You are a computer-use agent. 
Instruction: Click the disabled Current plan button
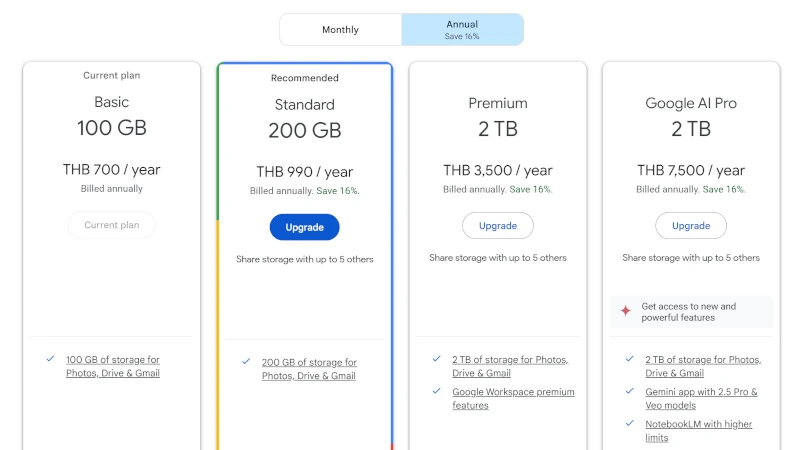[112, 225]
